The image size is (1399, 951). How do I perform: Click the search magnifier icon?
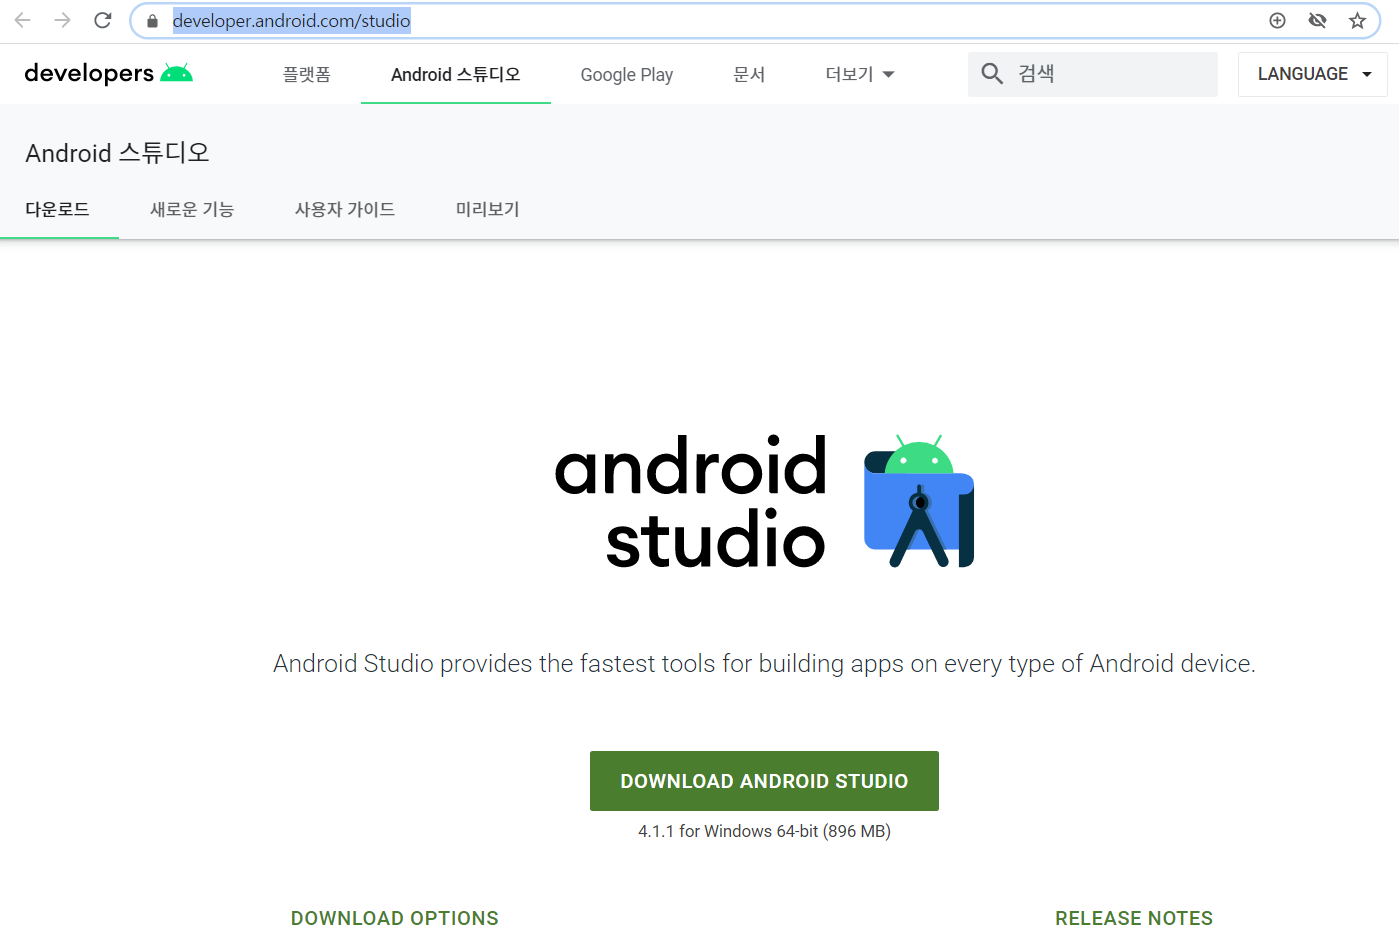[x=992, y=73]
